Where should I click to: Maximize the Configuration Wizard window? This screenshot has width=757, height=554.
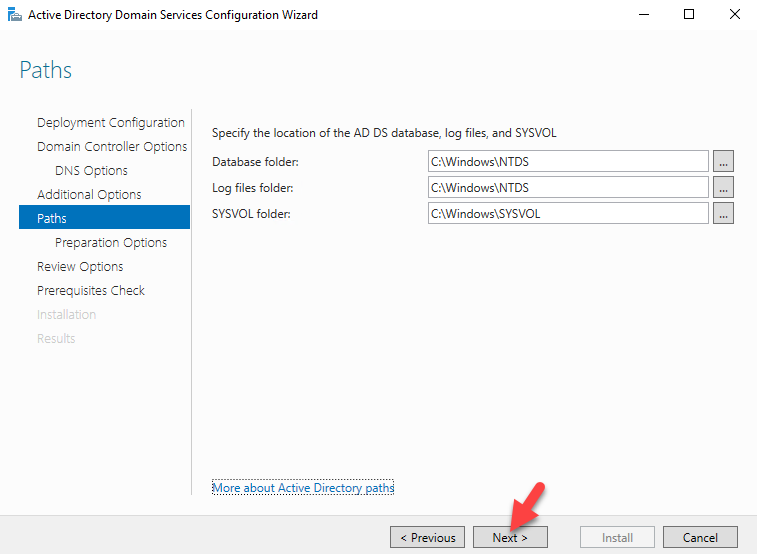coord(689,14)
